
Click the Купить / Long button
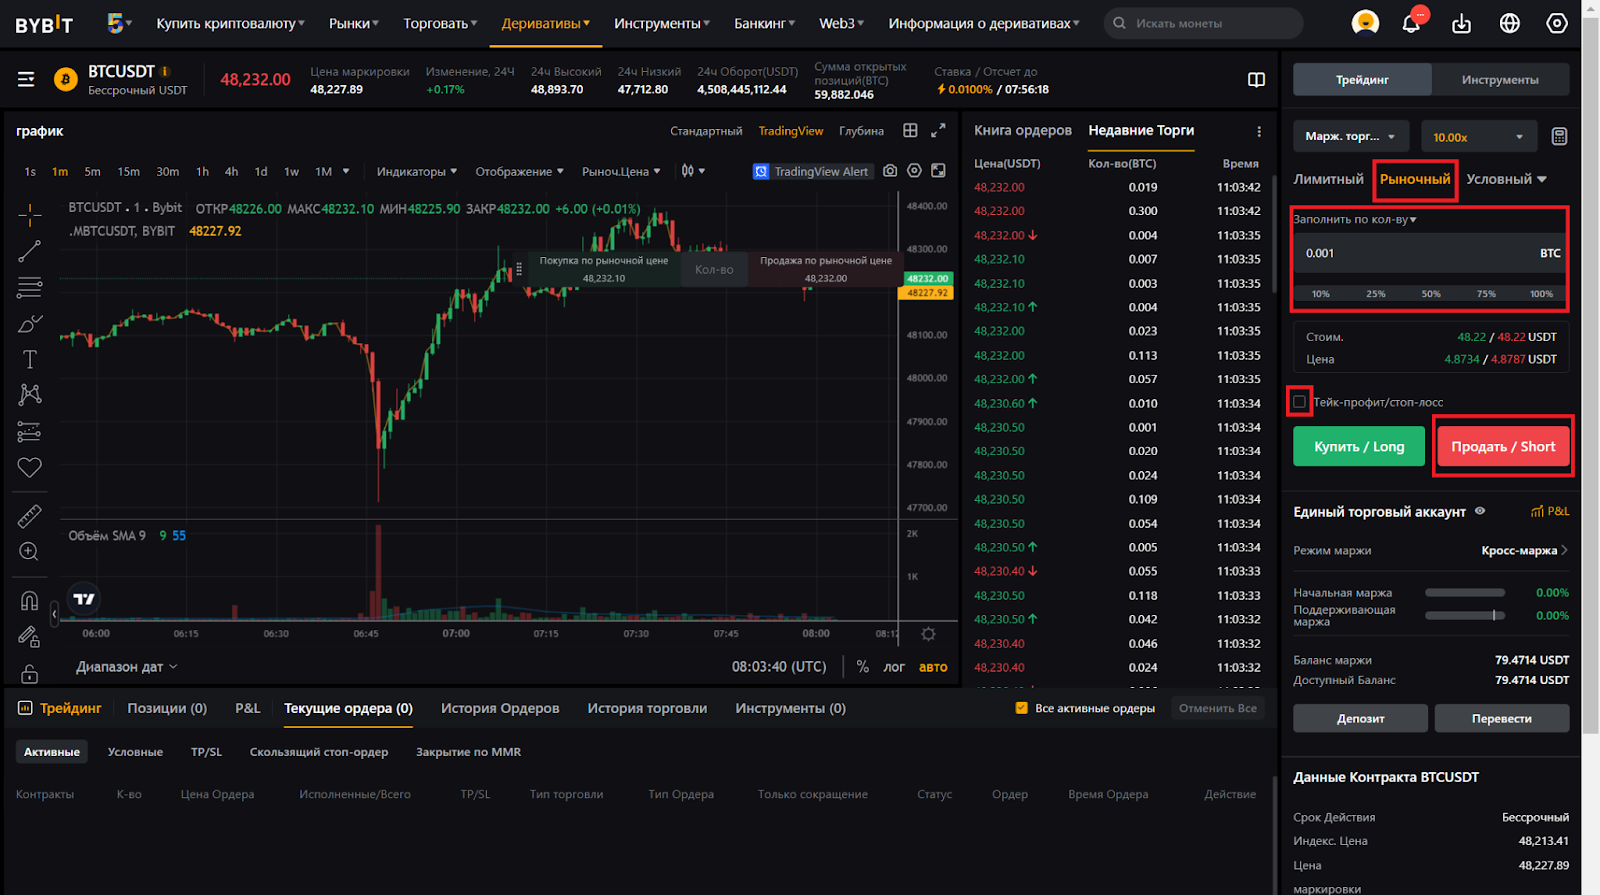click(x=1359, y=447)
